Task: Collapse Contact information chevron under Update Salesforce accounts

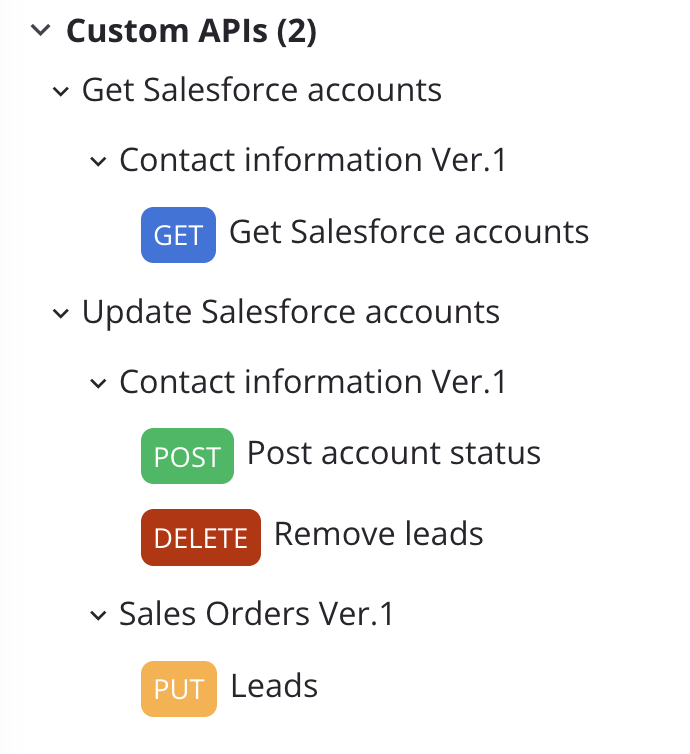Action: tap(98, 383)
